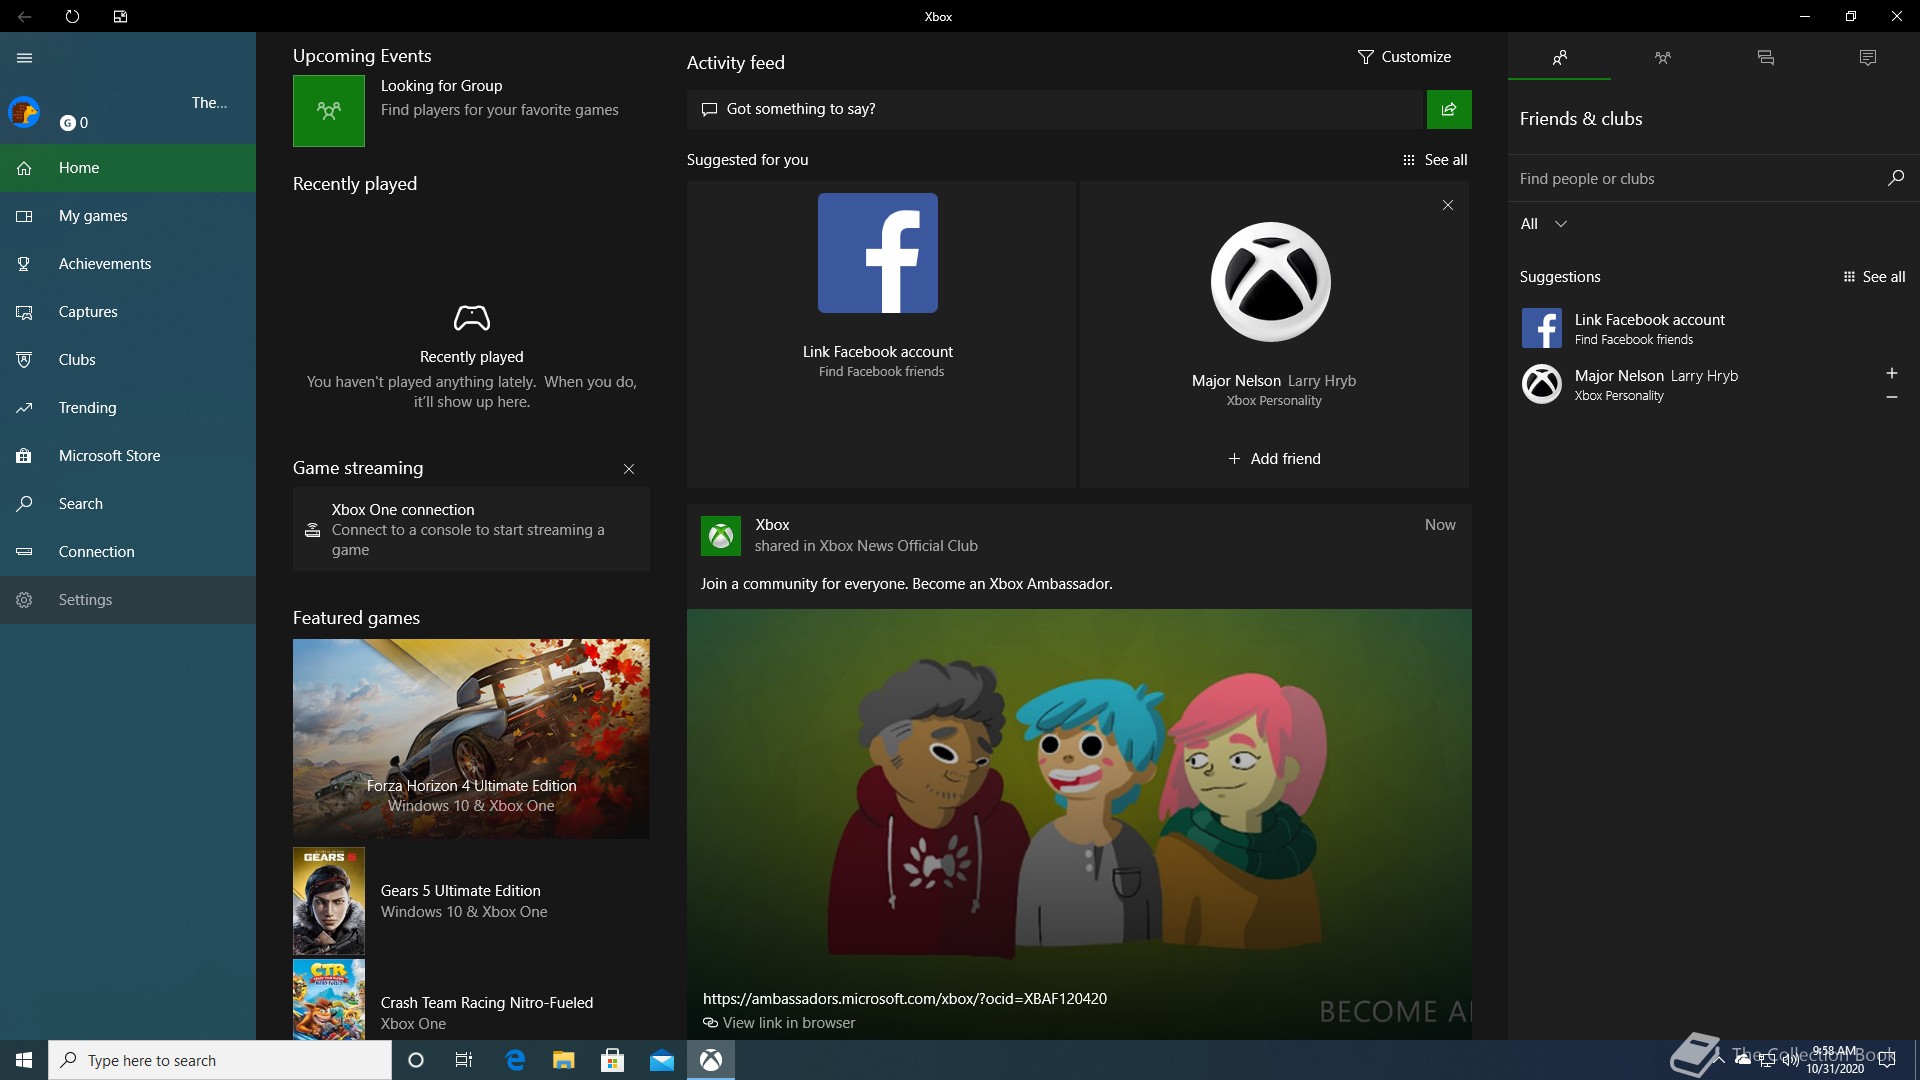The height and width of the screenshot is (1080, 1920).
Task: Switch to Friends tab in right panel
Action: tap(1559, 58)
